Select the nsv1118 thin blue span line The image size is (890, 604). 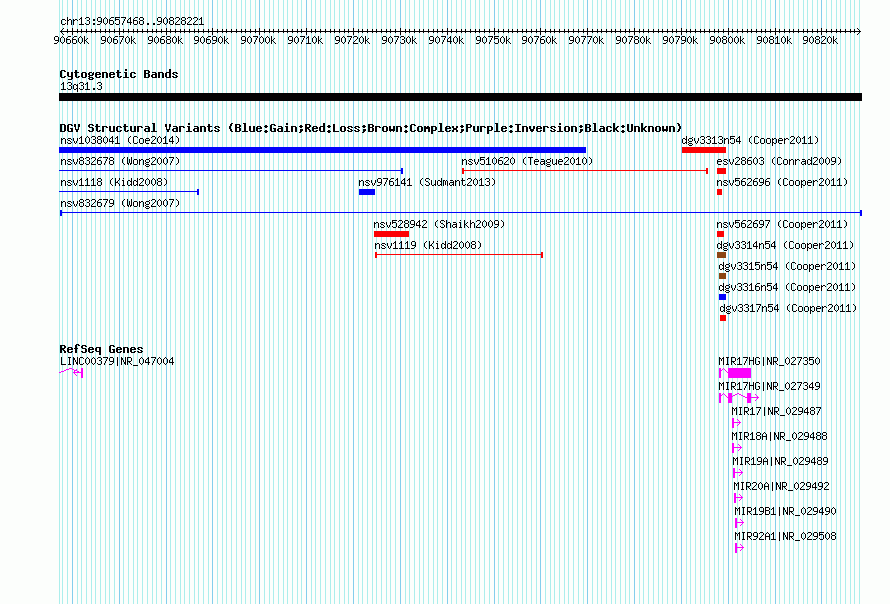pos(129,192)
